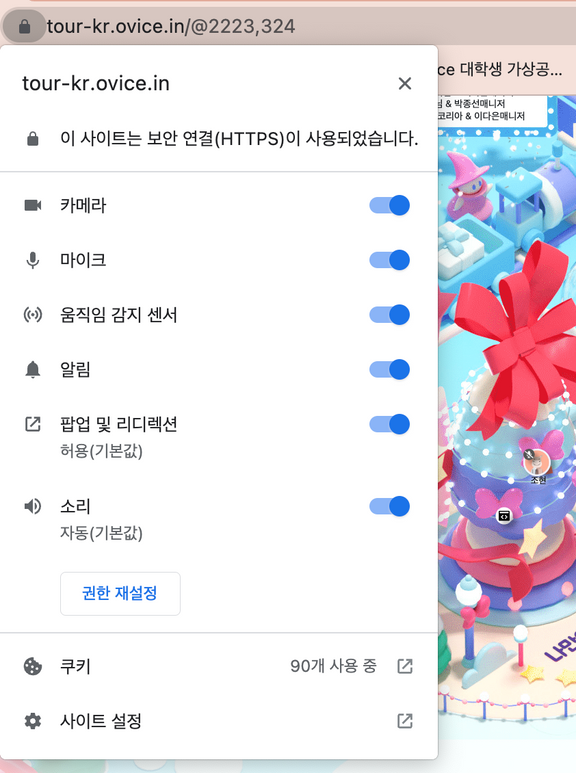The width and height of the screenshot is (576, 773).
Task: Click the camera icon beside 카메라
Action: point(33,205)
